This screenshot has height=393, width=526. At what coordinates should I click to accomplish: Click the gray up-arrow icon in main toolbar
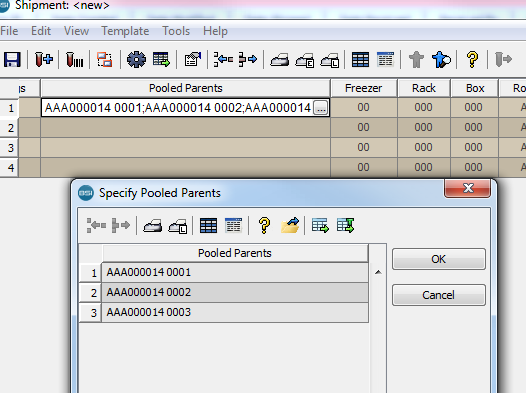pos(416,60)
